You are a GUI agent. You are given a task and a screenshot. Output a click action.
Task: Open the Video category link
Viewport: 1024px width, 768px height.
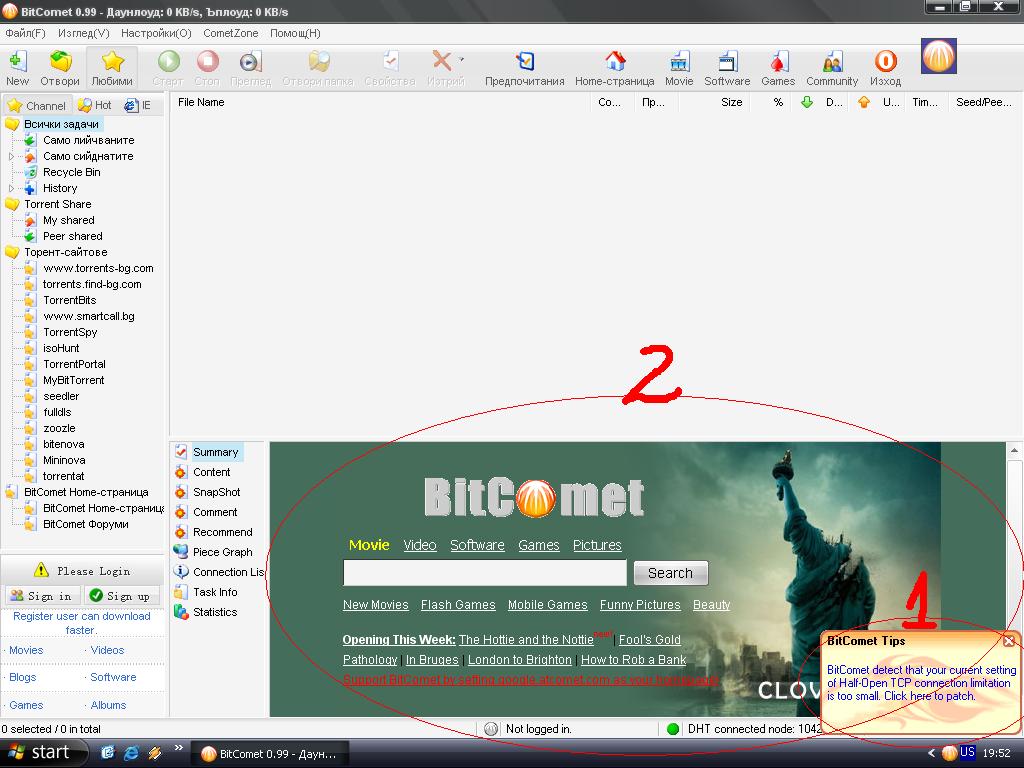[420, 545]
